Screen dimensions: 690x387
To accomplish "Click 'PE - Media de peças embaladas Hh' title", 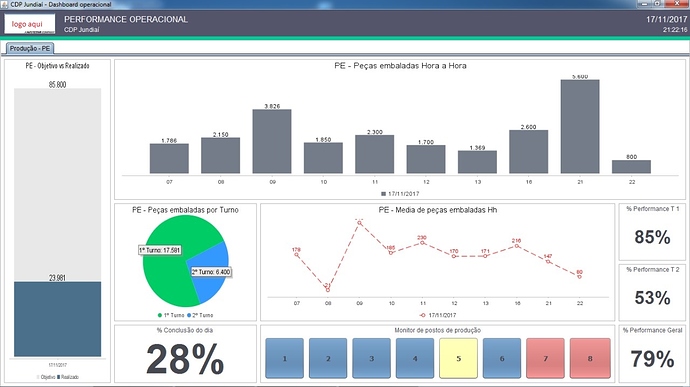I will (x=437, y=210).
